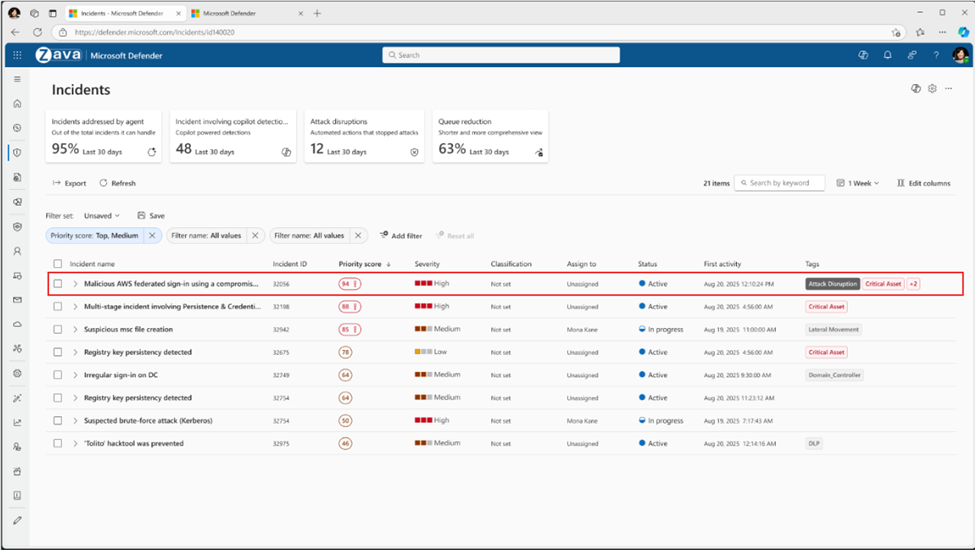Click the help question mark icon

(x=936, y=55)
